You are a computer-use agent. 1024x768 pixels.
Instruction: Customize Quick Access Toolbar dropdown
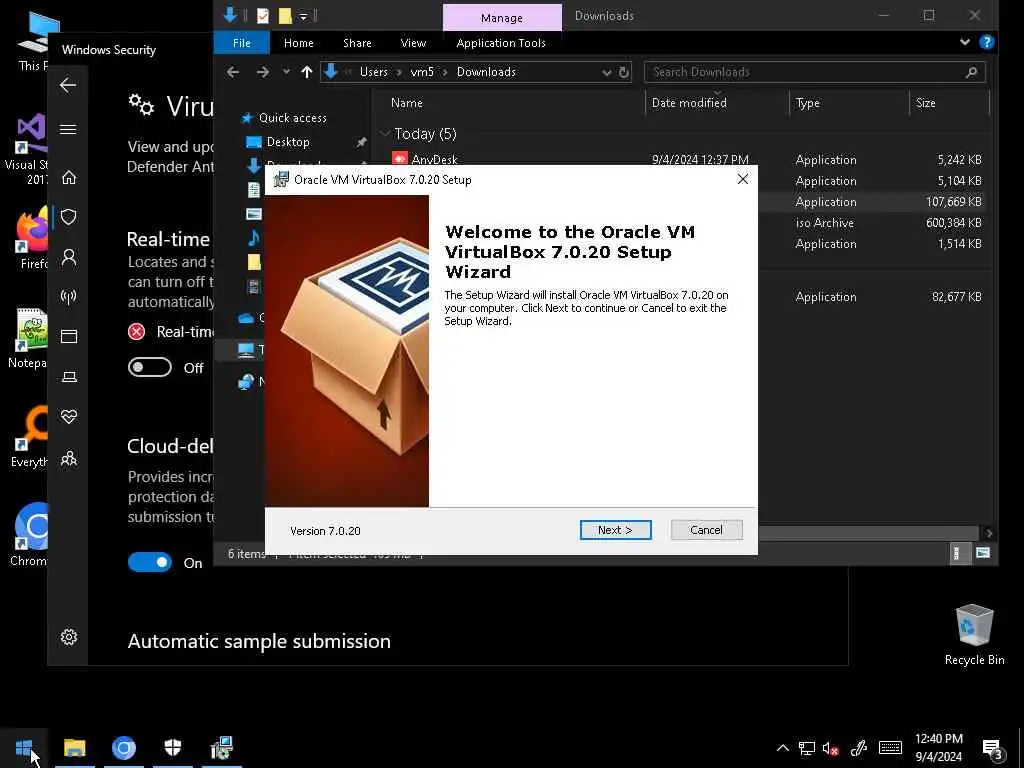pos(303,16)
